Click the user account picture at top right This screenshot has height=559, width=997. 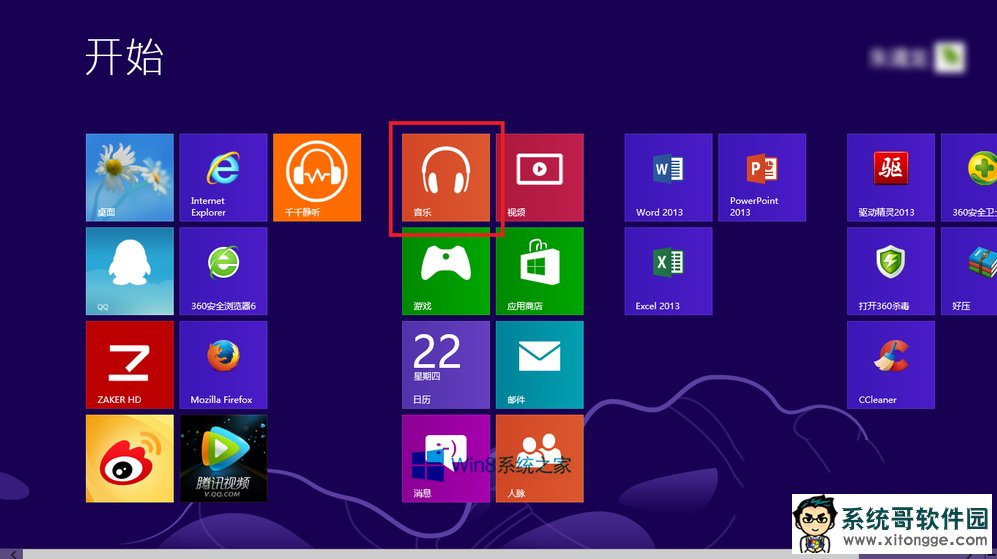point(949,57)
